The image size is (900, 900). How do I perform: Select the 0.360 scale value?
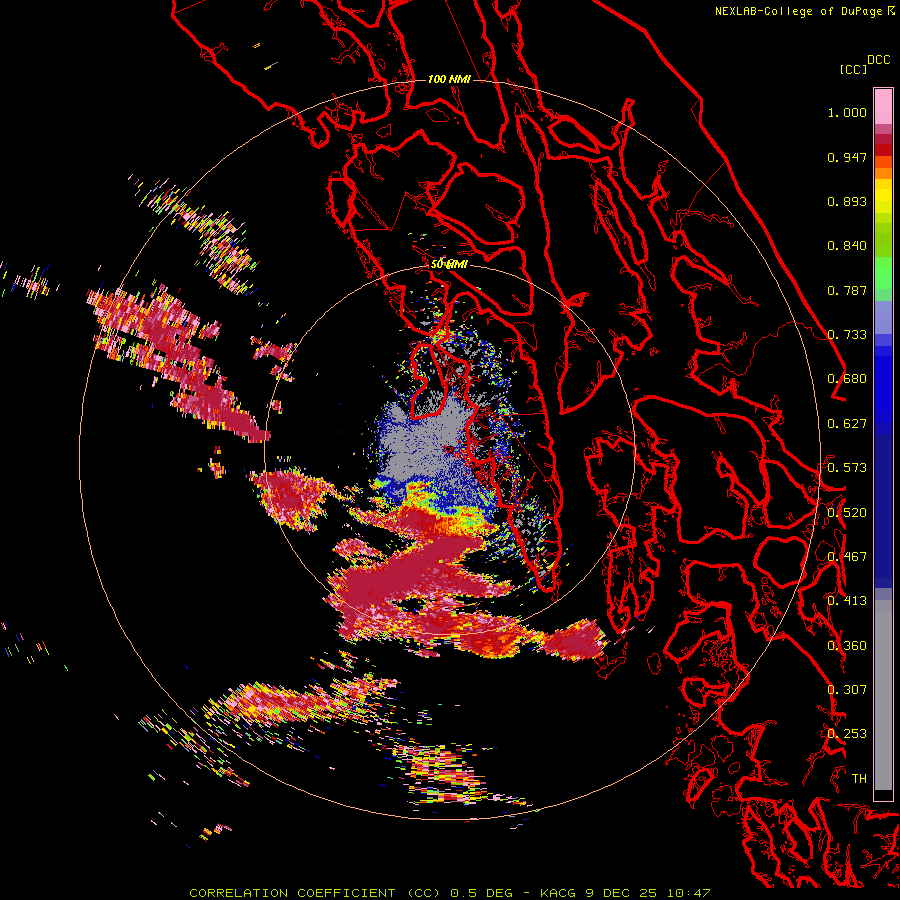coord(847,646)
